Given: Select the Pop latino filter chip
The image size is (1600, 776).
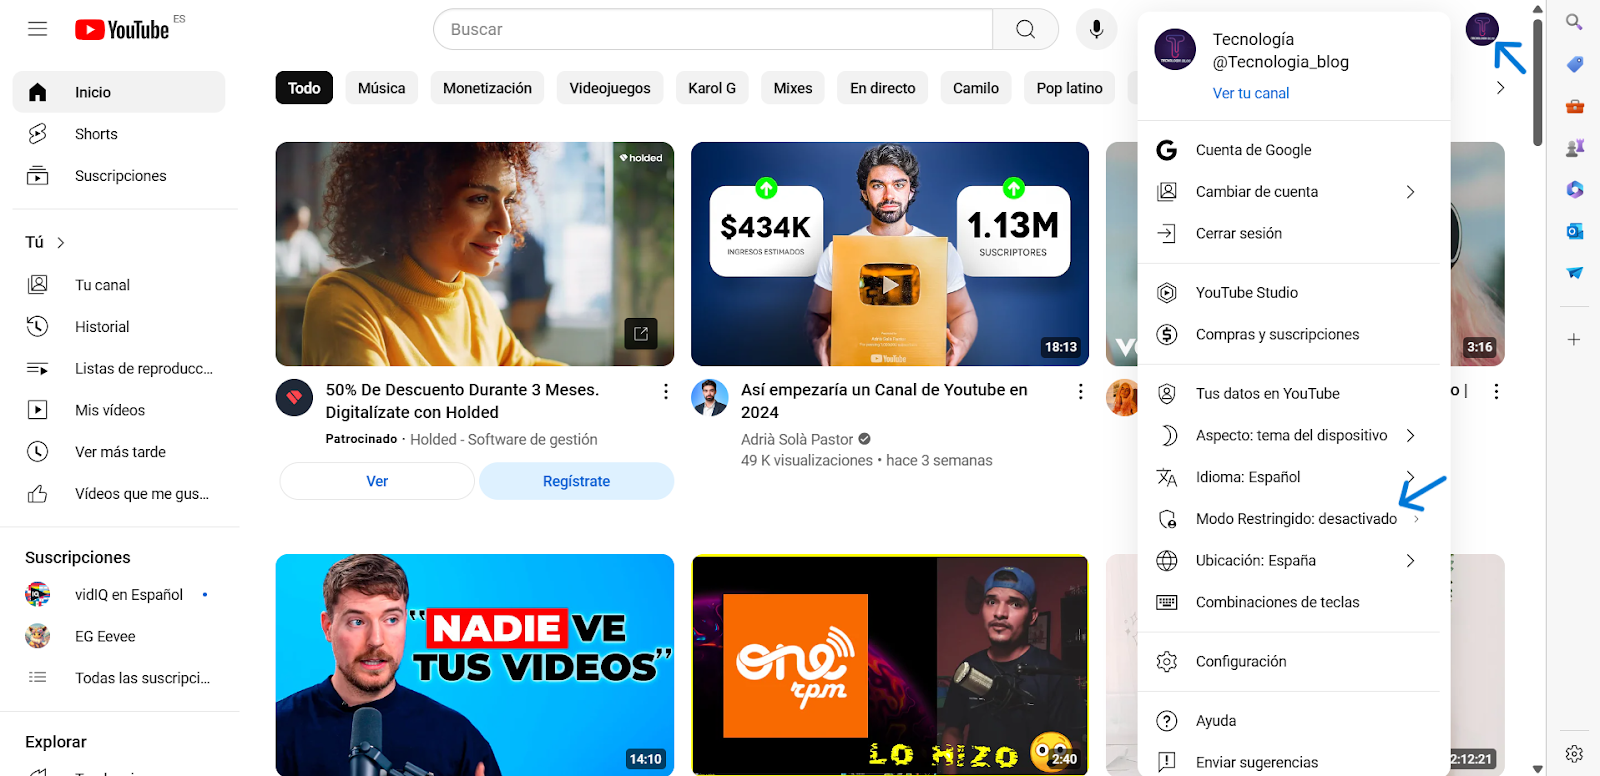Looking at the screenshot, I should click(1070, 88).
